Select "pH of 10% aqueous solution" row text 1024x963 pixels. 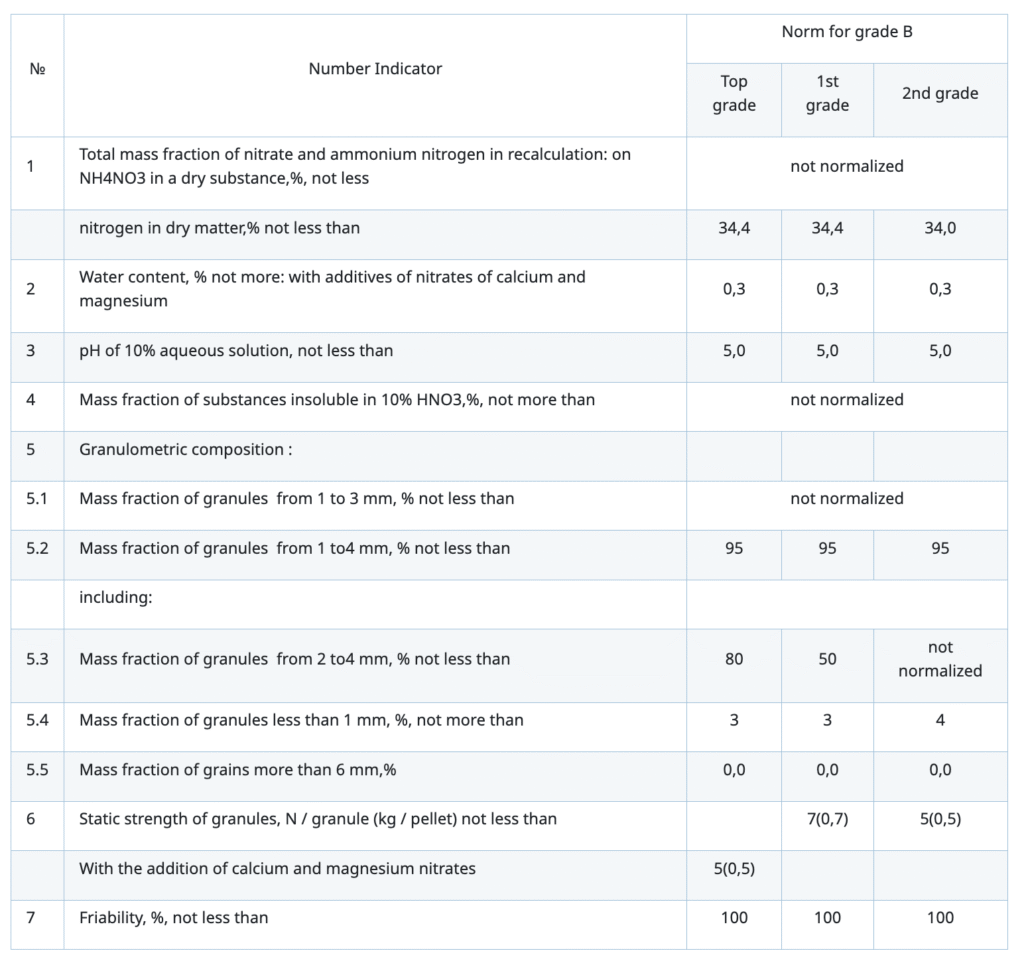236,351
